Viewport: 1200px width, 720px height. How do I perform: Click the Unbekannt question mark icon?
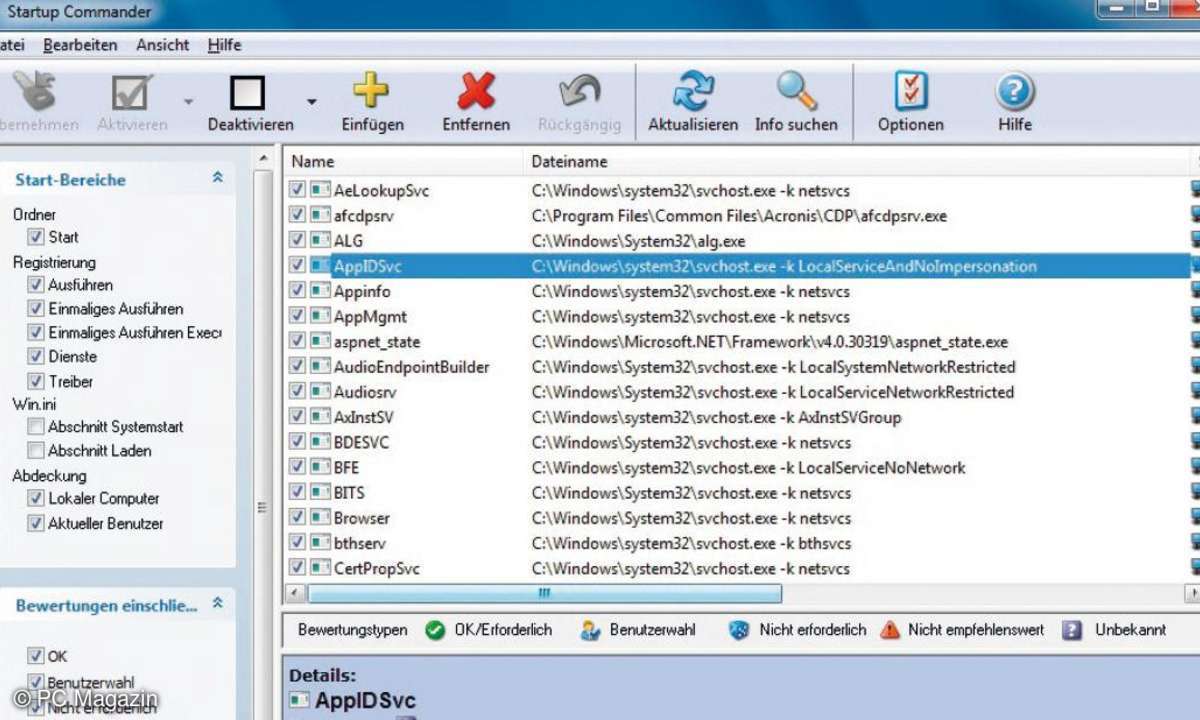click(1072, 630)
